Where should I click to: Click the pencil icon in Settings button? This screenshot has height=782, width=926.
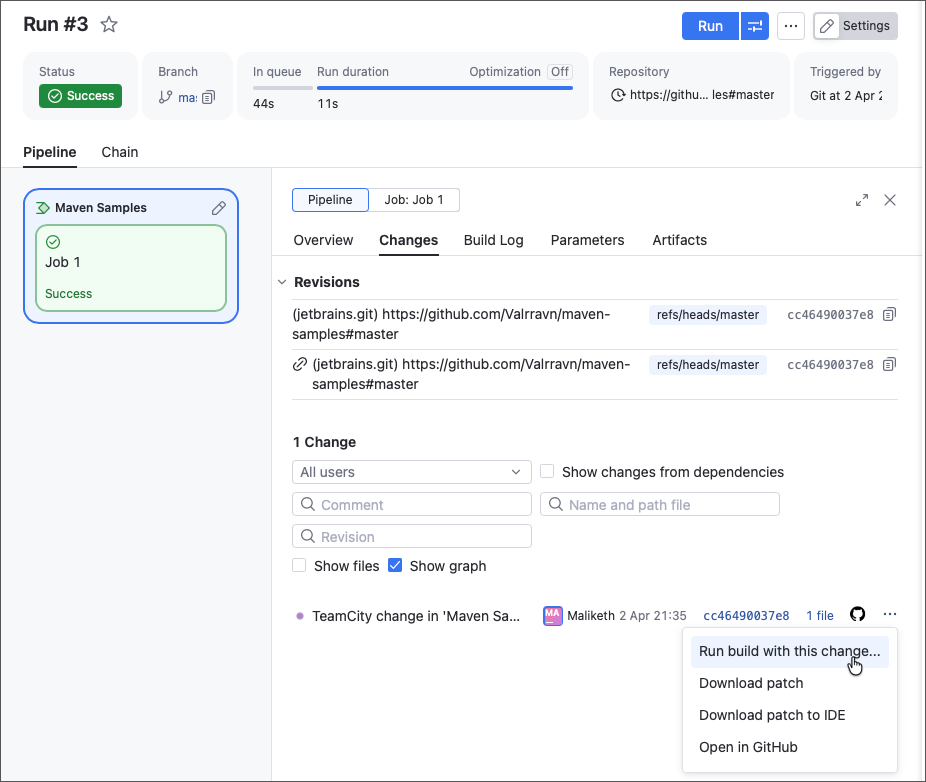click(x=827, y=26)
